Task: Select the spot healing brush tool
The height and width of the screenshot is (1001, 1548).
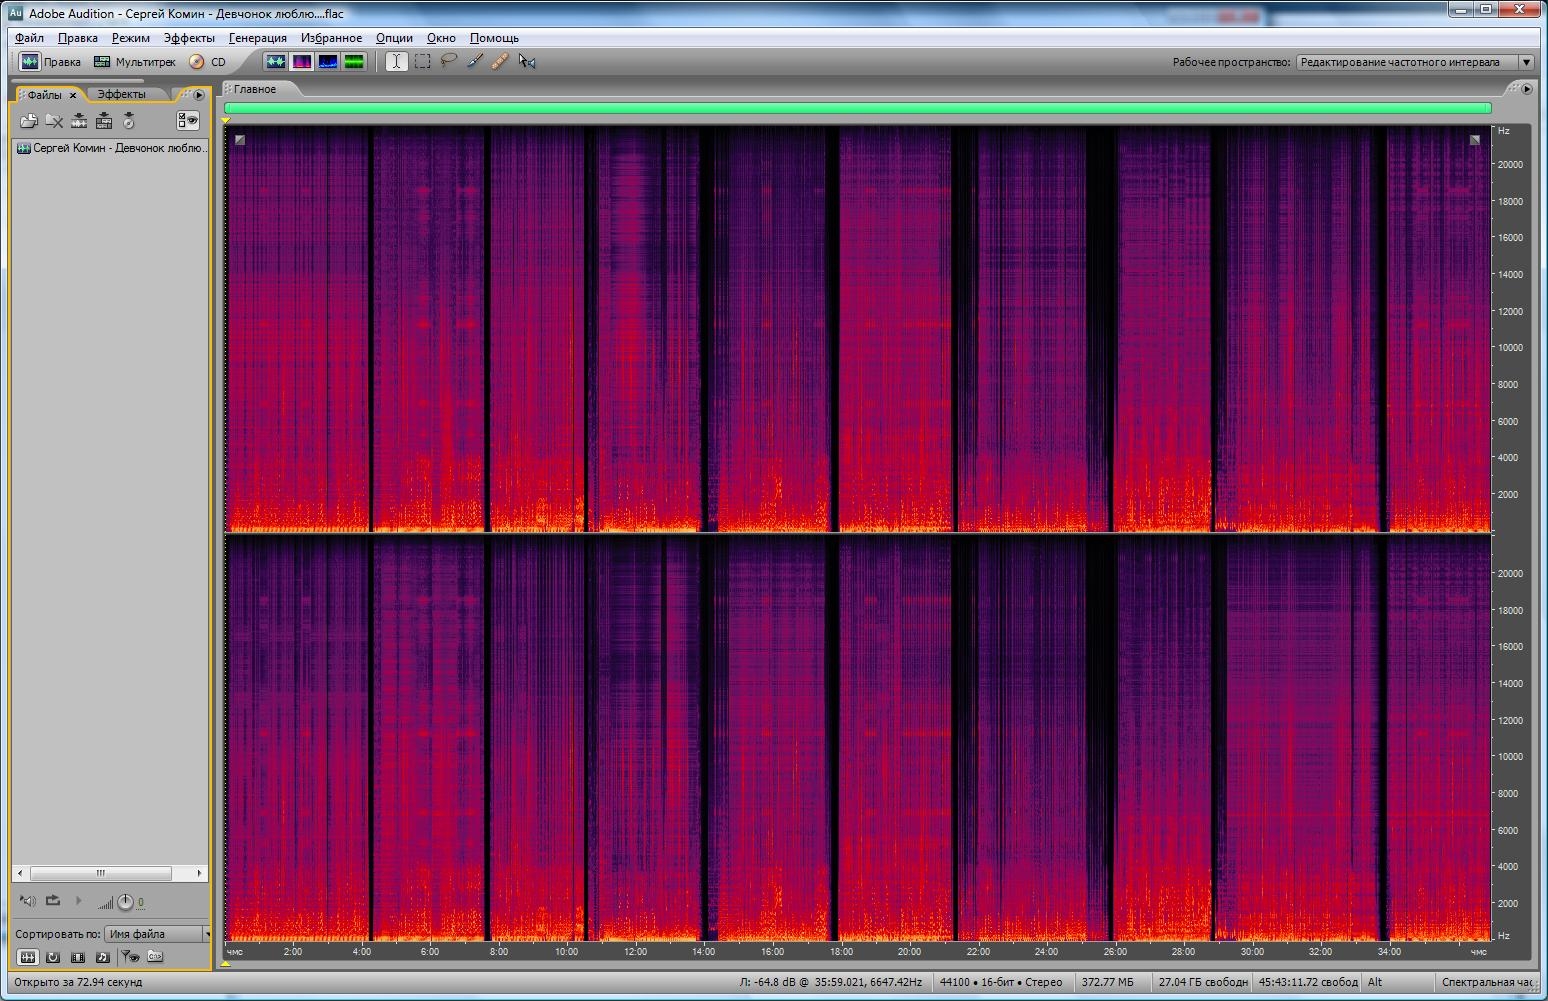Action: 500,62
